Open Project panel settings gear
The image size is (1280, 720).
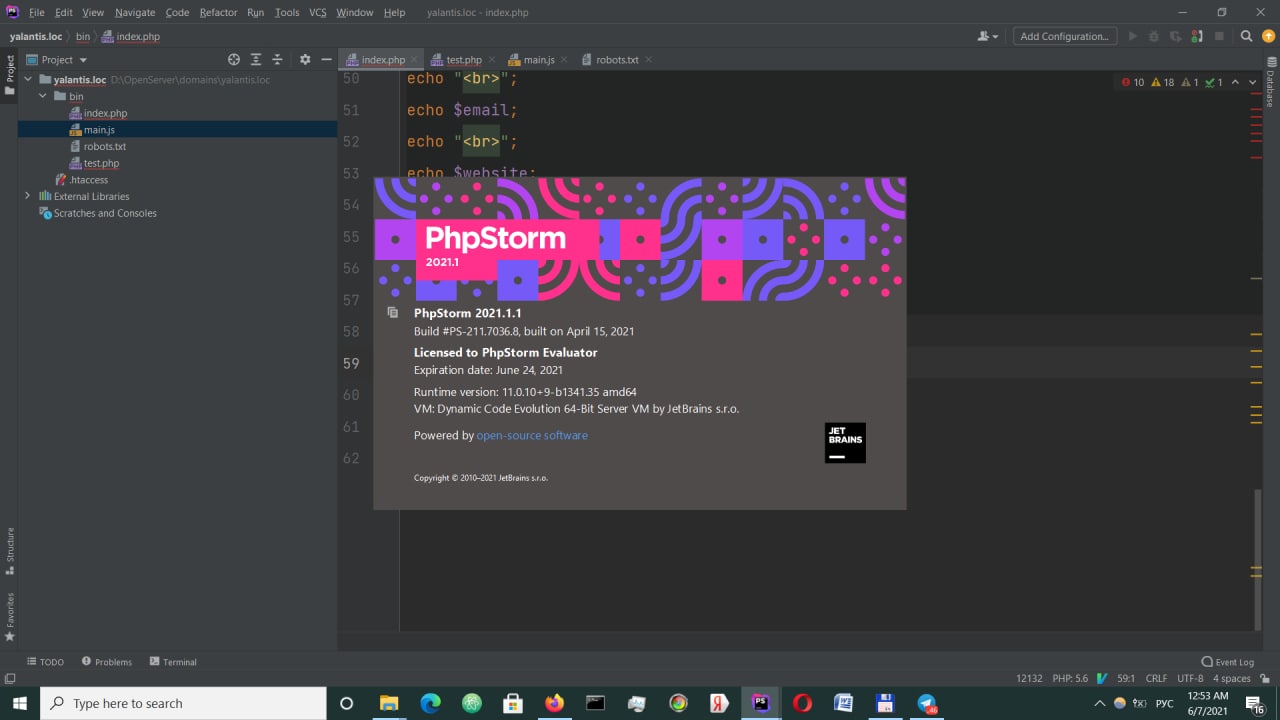click(x=305, y=60)
